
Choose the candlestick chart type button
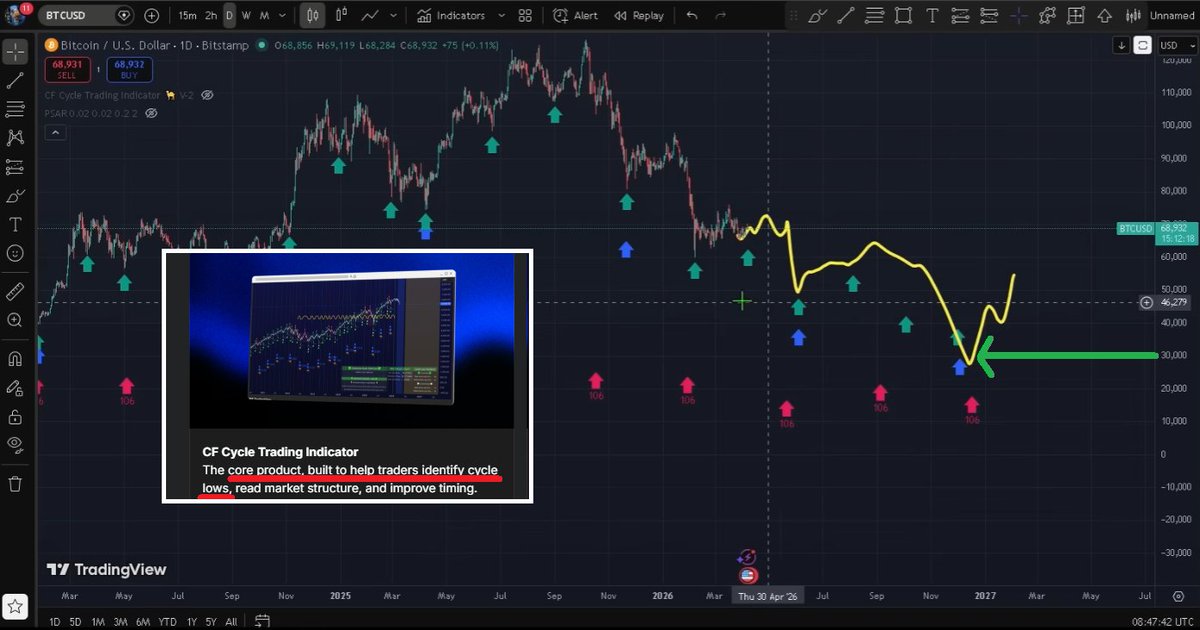click(313, 16)
